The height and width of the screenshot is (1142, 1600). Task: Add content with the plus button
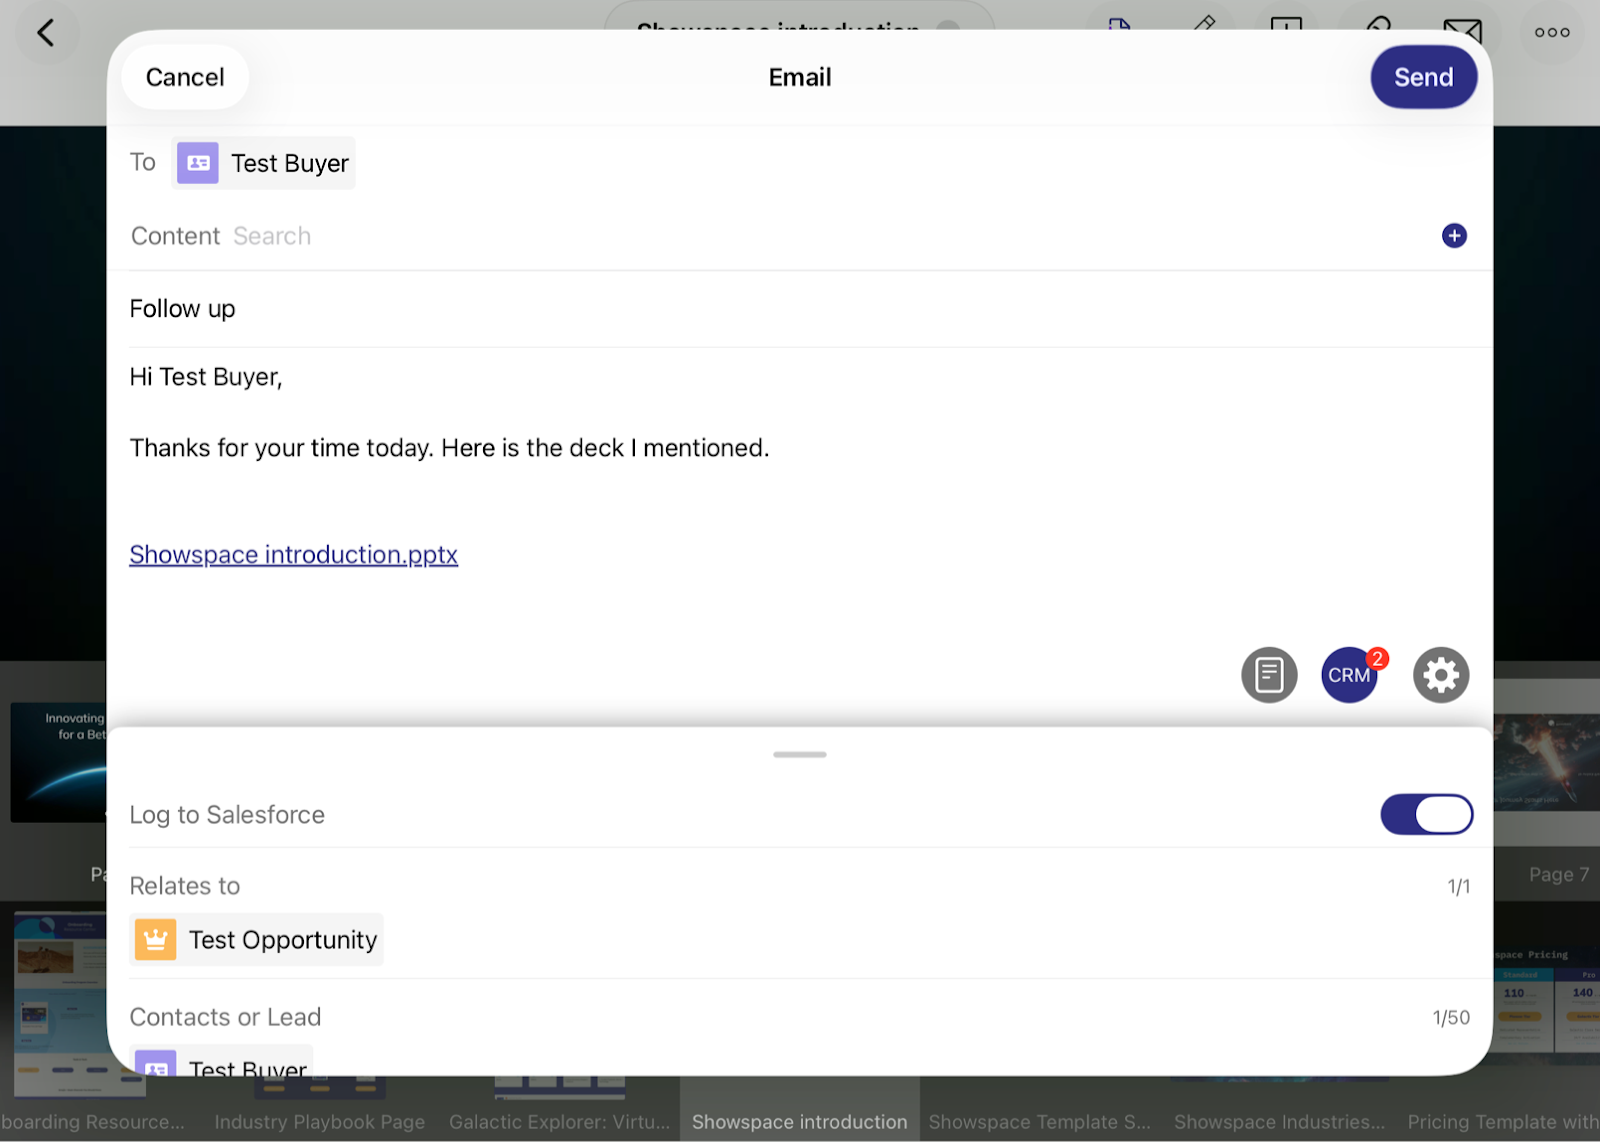1453,235
